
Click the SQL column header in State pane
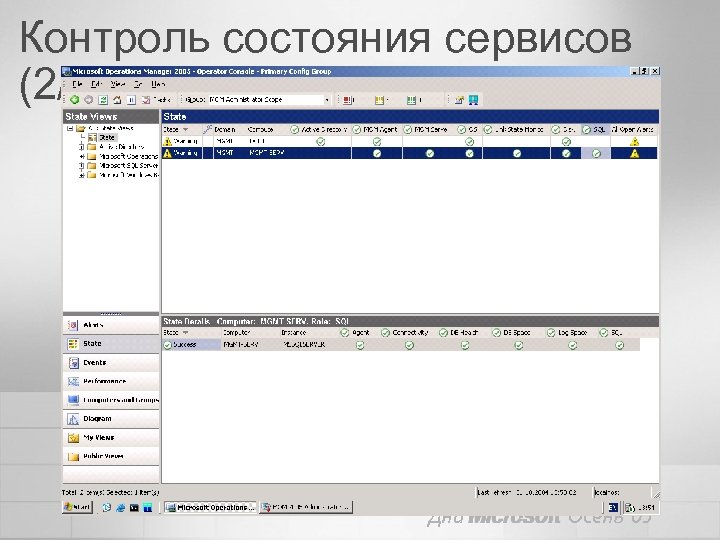point(596,129)
